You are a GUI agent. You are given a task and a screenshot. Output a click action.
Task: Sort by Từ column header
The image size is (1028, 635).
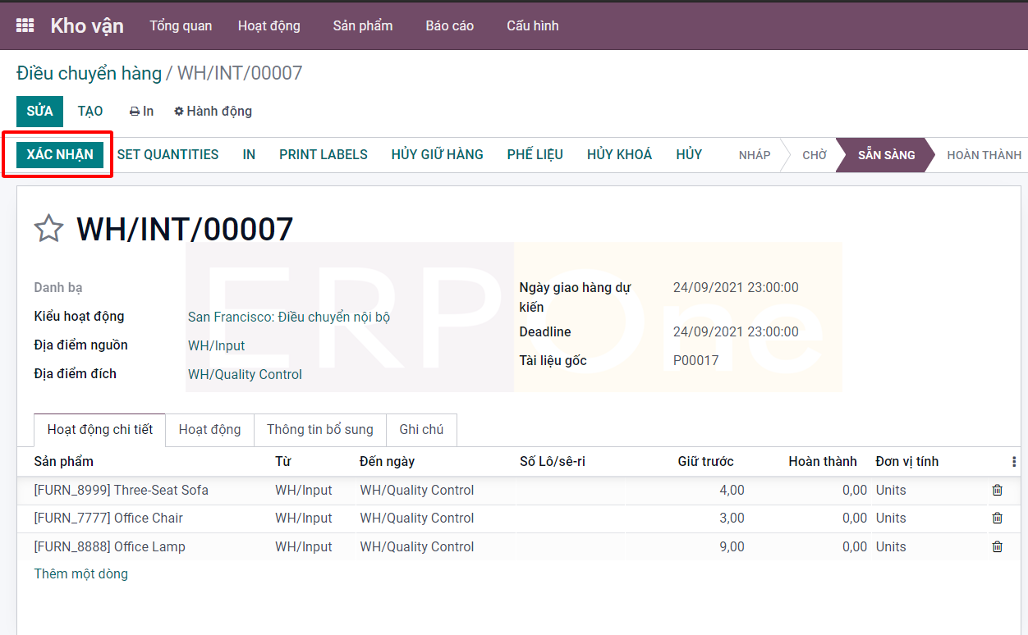[283, 462]
